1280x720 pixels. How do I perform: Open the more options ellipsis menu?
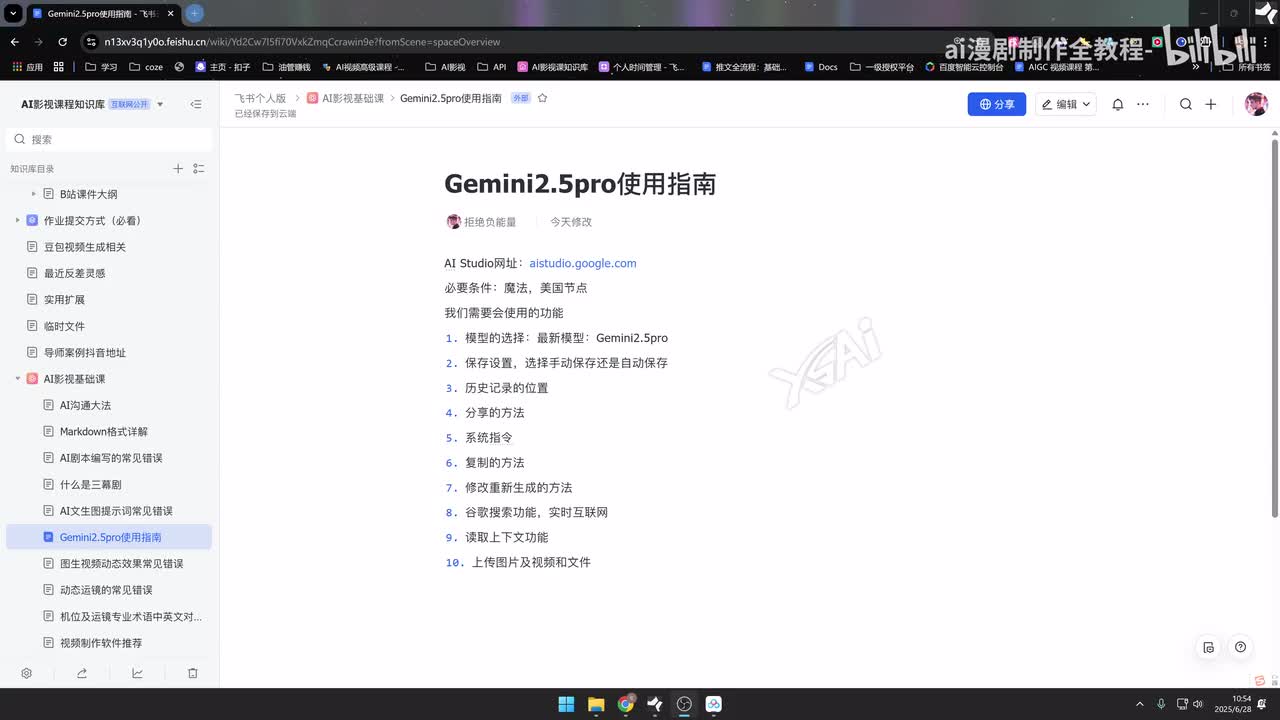(1143, 104)
